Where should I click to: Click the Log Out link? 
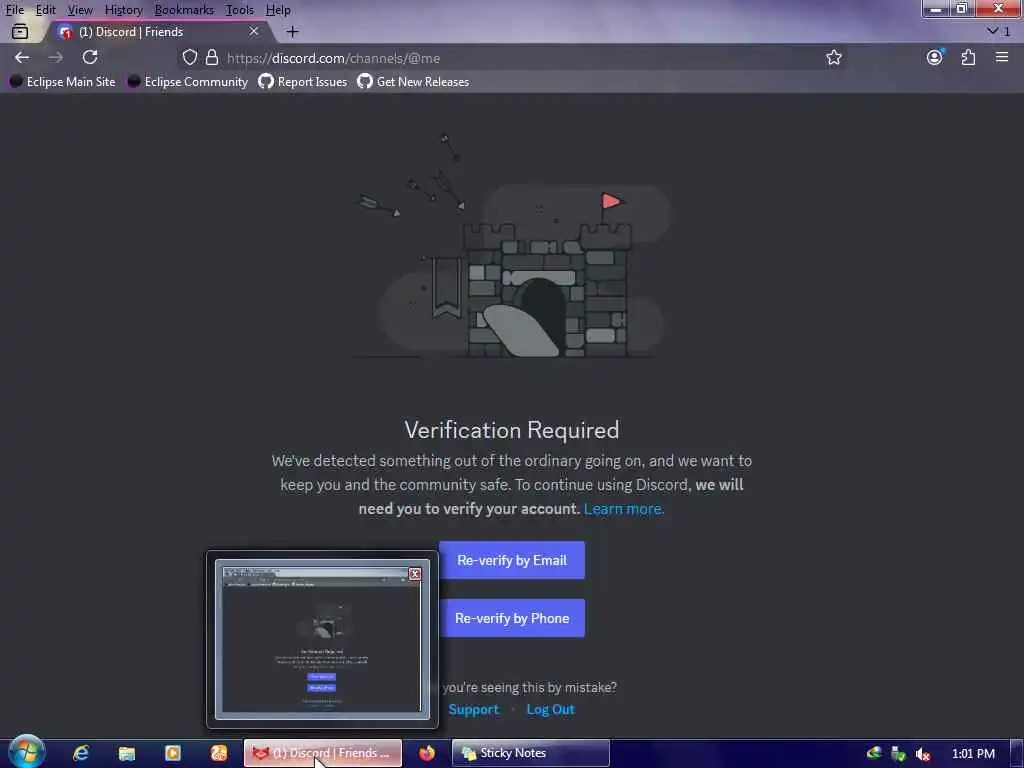tap(551, 709)
